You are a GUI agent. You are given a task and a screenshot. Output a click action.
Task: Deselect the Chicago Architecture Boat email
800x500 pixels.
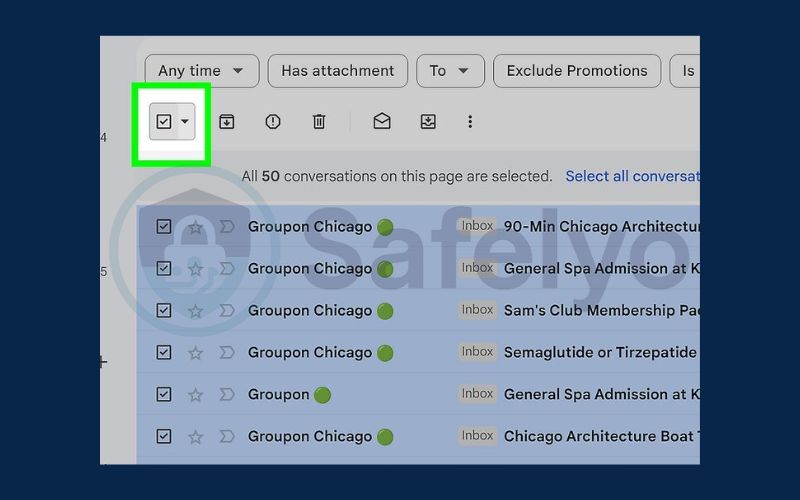pos(164,436)
